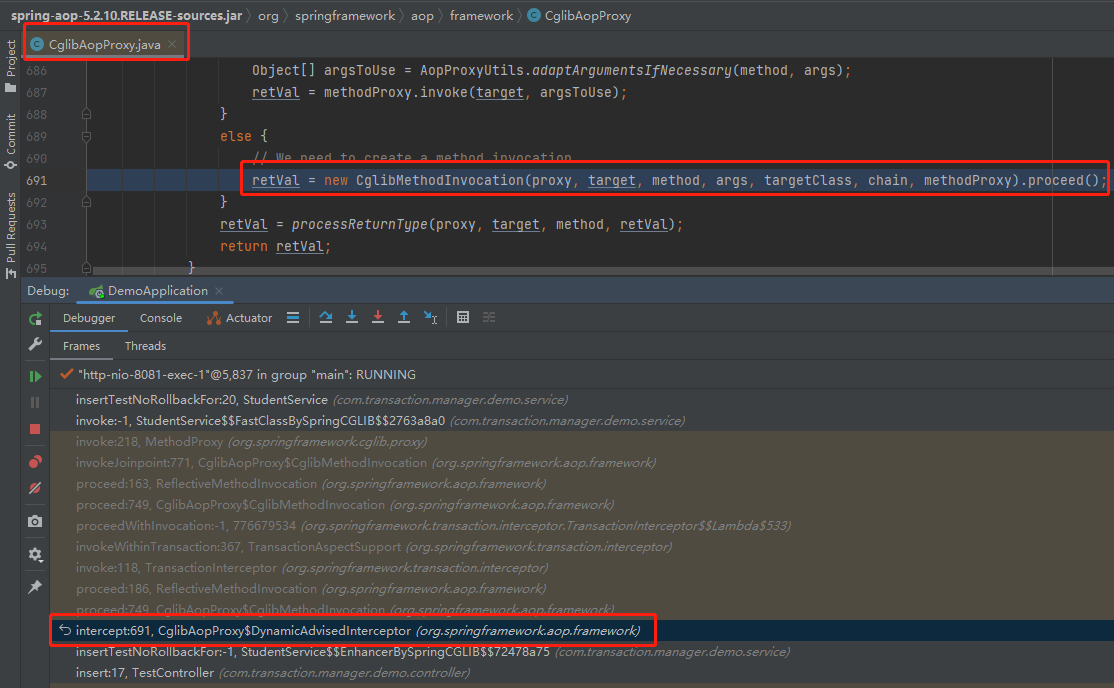Image resolution: width=1114 pixels, height=688 pixels.
Task: Pin the debug tab with pushpin icon
Action: (35, 587)
